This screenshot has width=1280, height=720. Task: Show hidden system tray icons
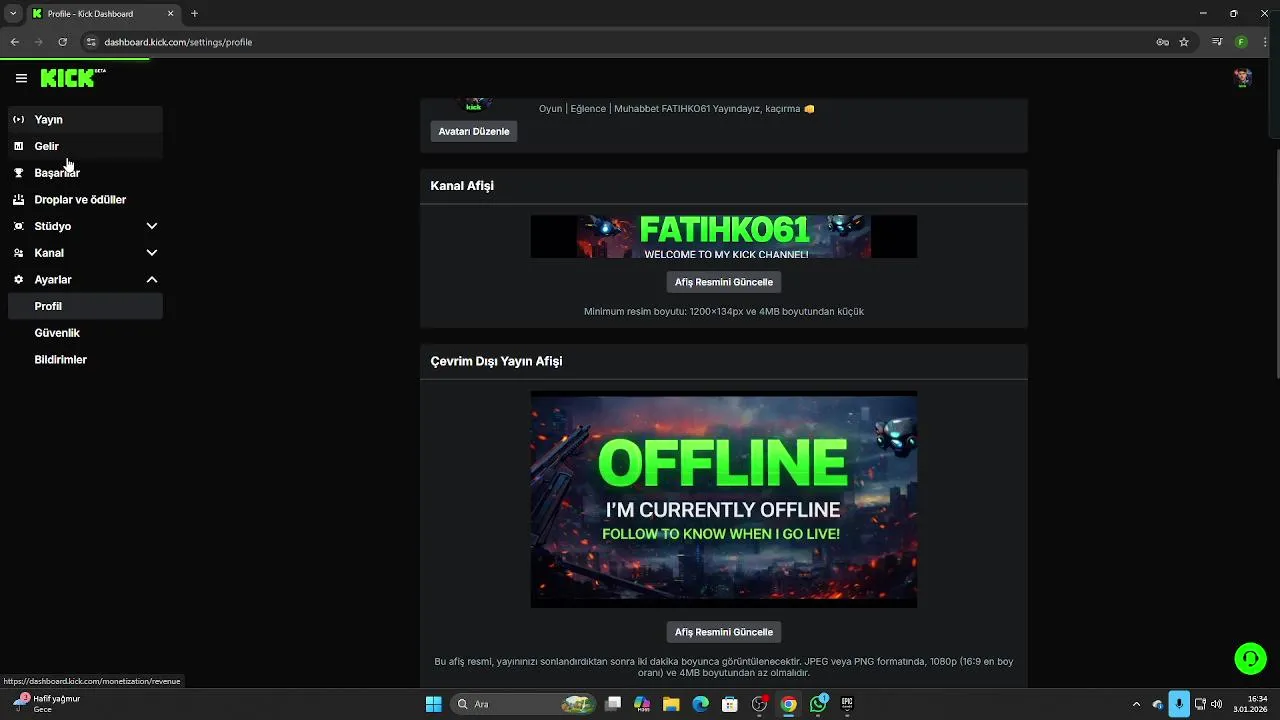click(x=1136, y=704)
